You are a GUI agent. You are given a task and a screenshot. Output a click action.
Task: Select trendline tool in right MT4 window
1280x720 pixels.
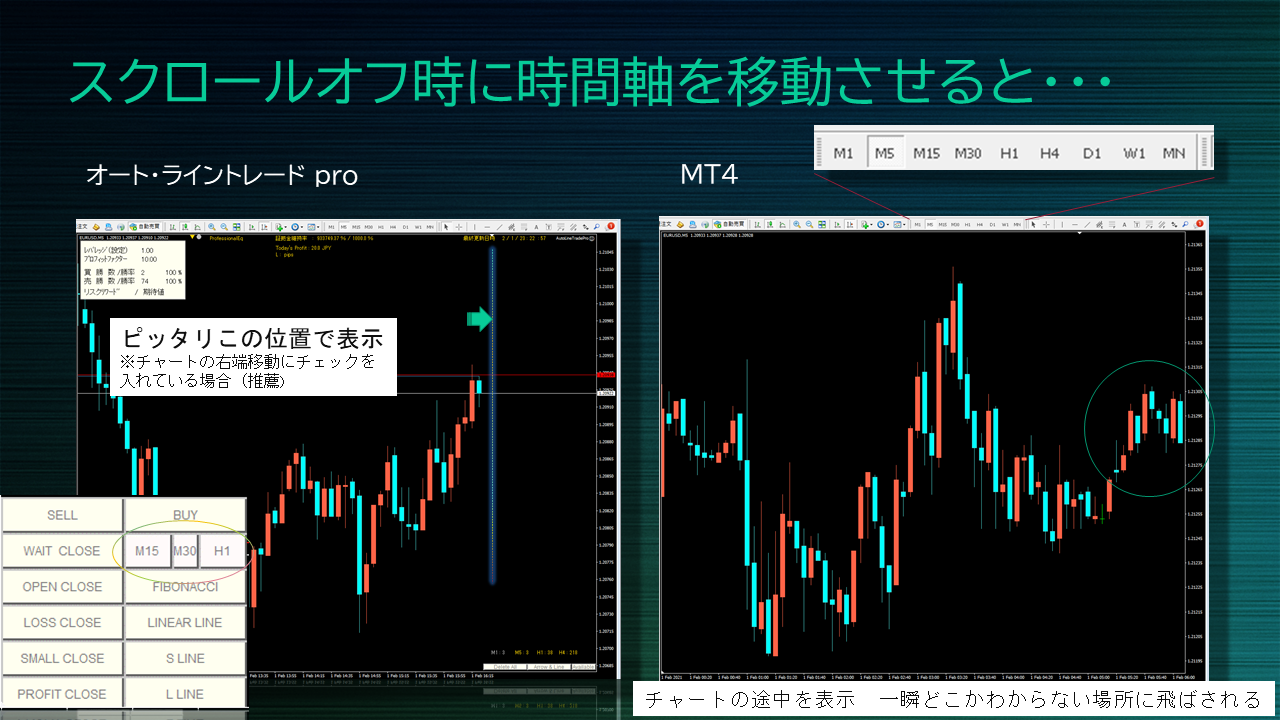(x=1086, y=224)
